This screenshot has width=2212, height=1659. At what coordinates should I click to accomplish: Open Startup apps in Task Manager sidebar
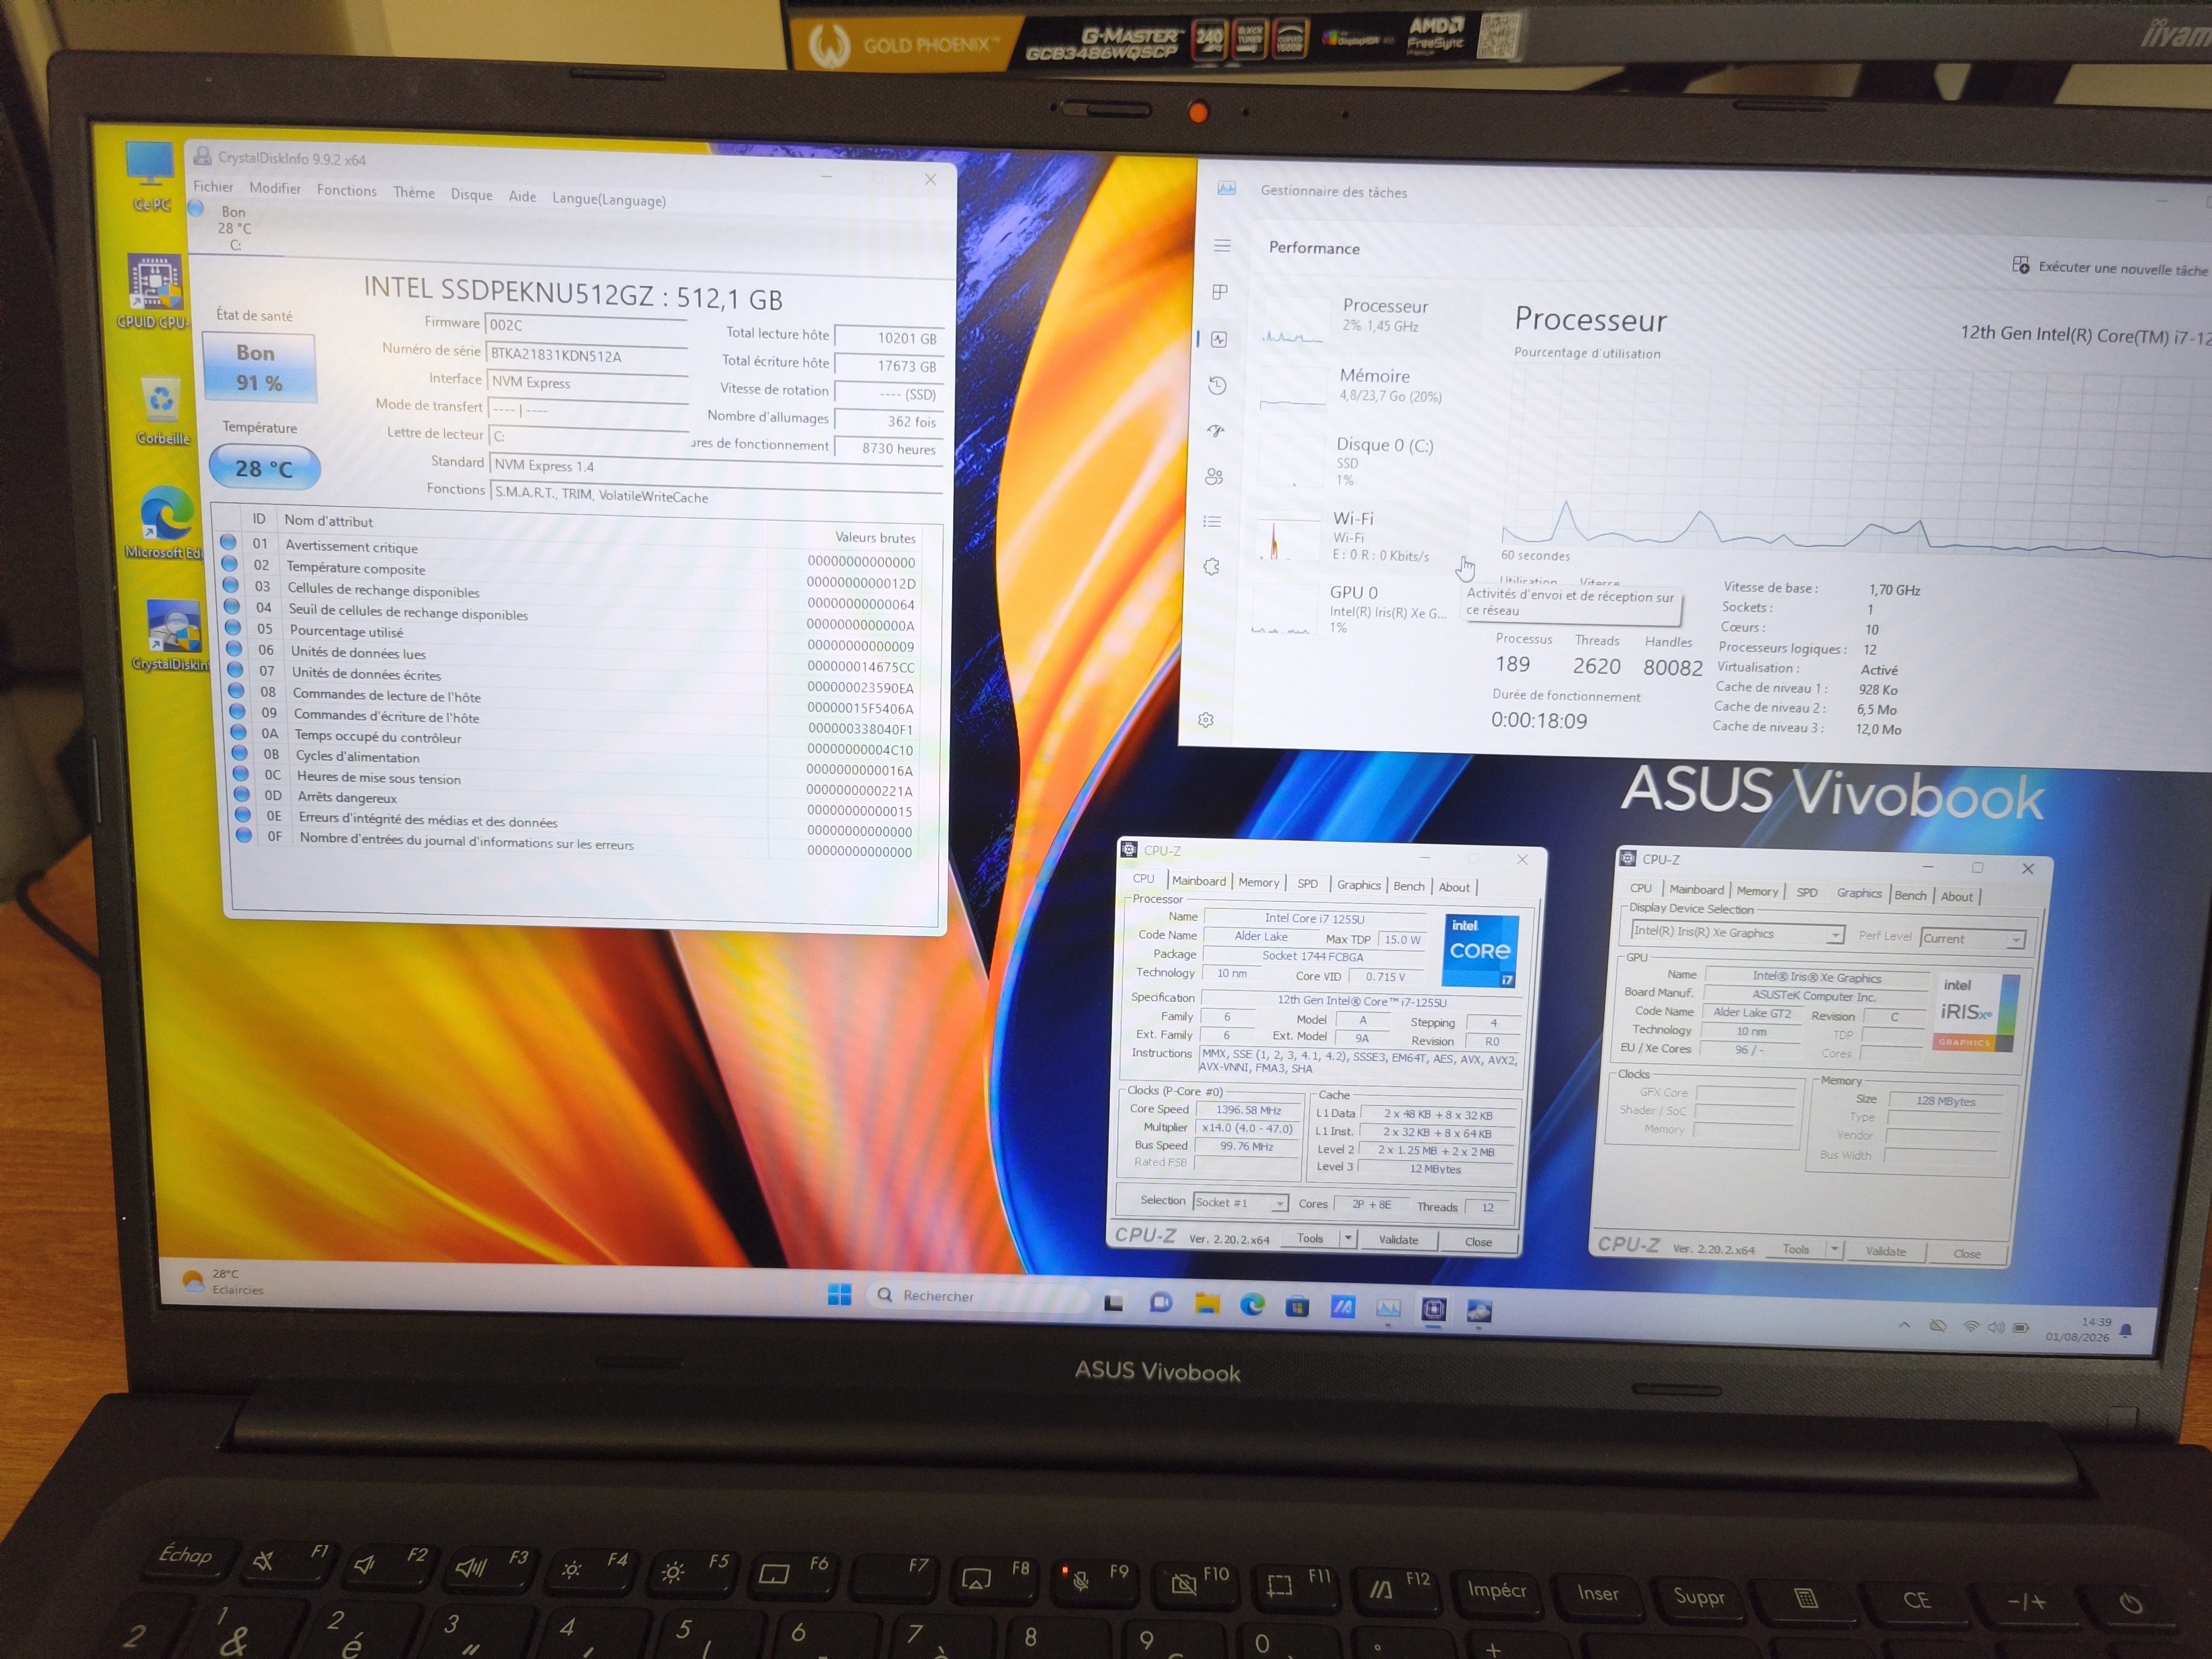point(1216,431)
